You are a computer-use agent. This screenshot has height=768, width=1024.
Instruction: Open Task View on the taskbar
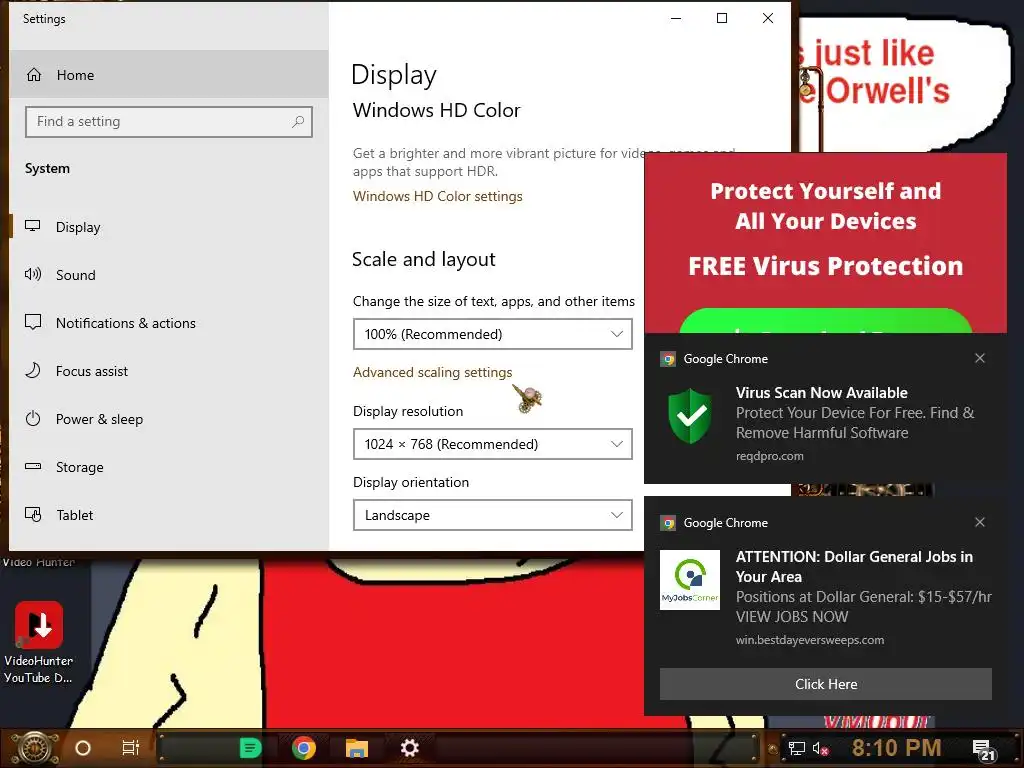click(x=131, y=748)
